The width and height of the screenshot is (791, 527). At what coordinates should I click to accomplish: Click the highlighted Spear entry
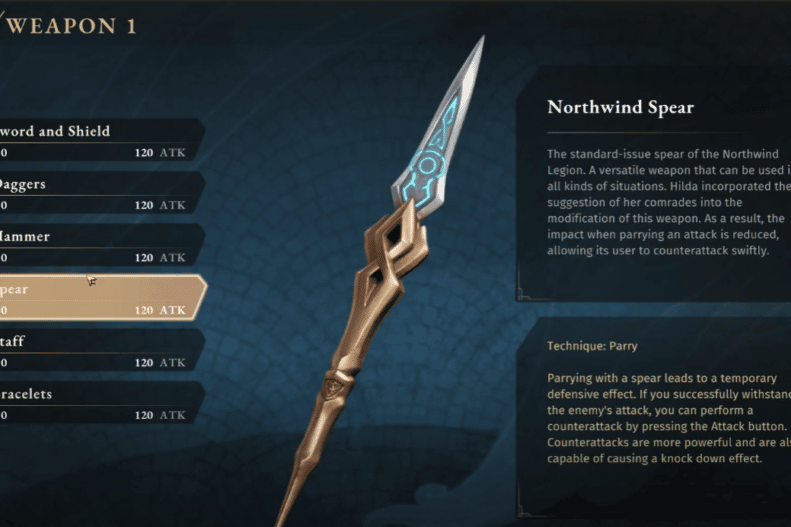click(x=102, y=298)
